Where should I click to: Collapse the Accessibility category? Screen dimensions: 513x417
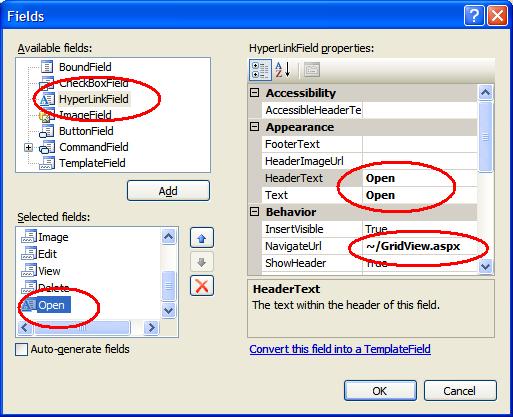tap(254, 92)
